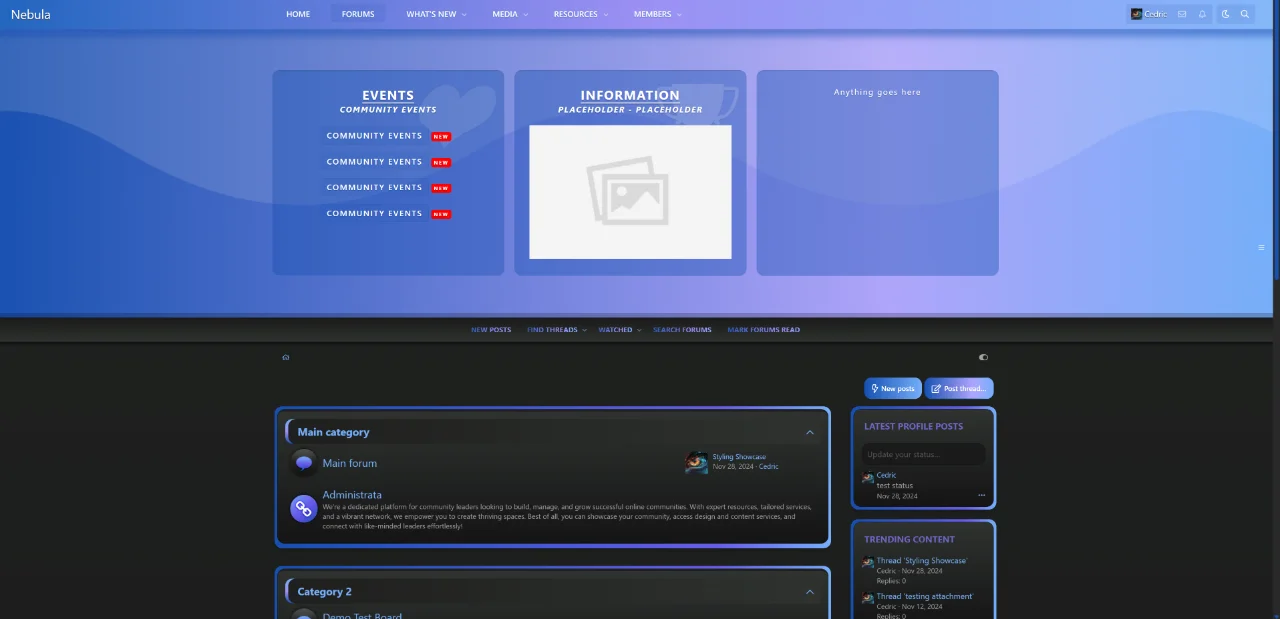The image size is (1280, 619).
Task: Open the Styling Showcase last-post avatar
Action: [697, 461]
